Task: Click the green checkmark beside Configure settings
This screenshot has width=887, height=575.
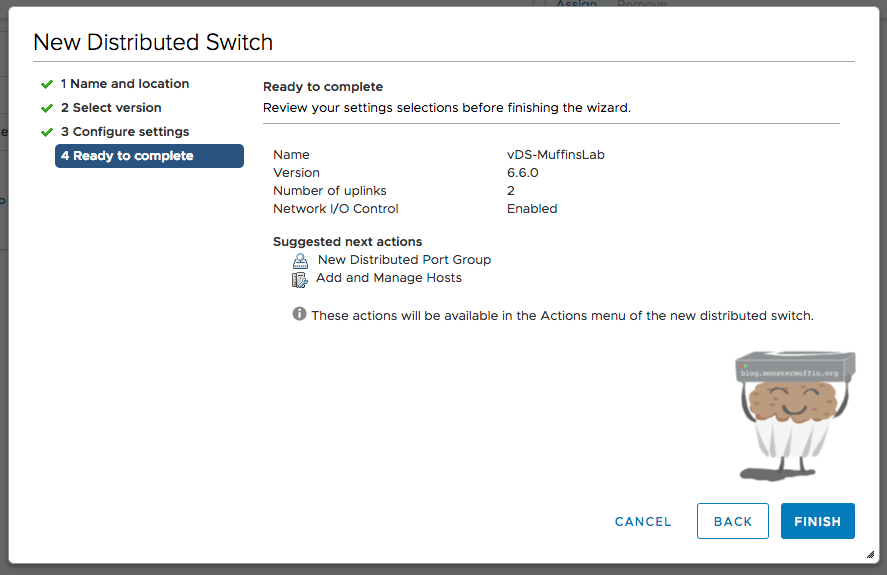Action: (46, 132)
